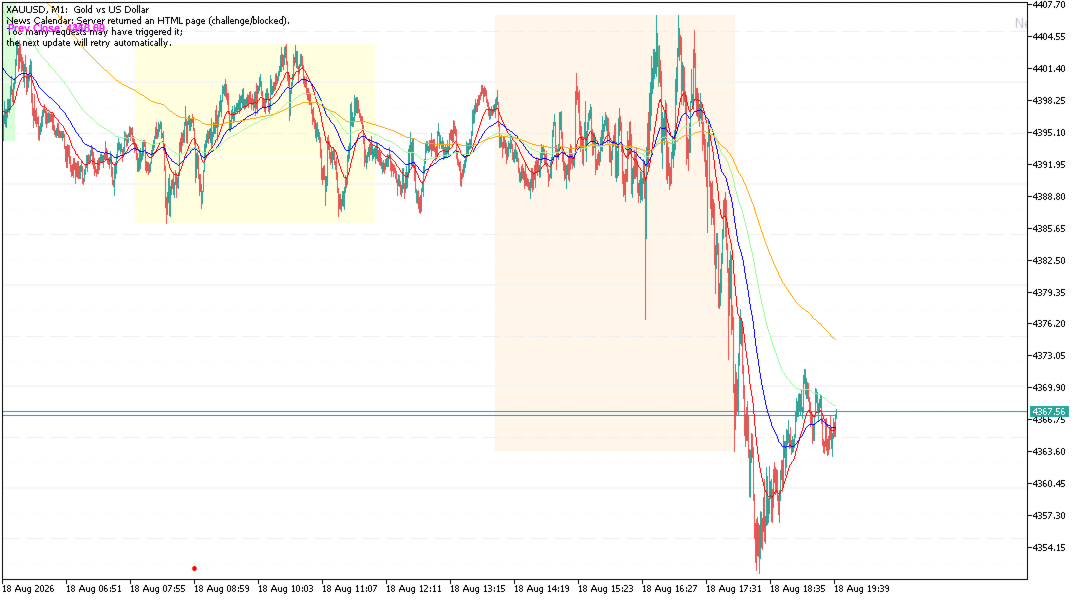Click time axis label 18 Aug 15:23
The height and width of the screenshot is (600, 1080).
click(606, 589)
